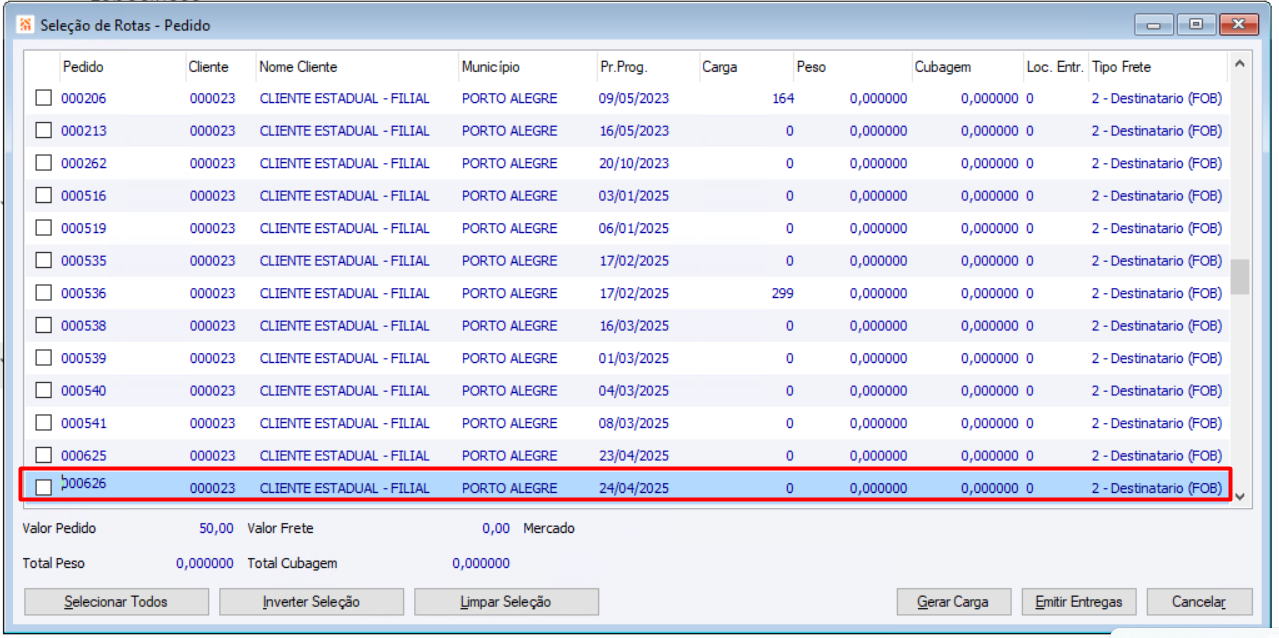Click date 06/01/2025
This screenshot has width=1279, height=638.
coord(634,228)
